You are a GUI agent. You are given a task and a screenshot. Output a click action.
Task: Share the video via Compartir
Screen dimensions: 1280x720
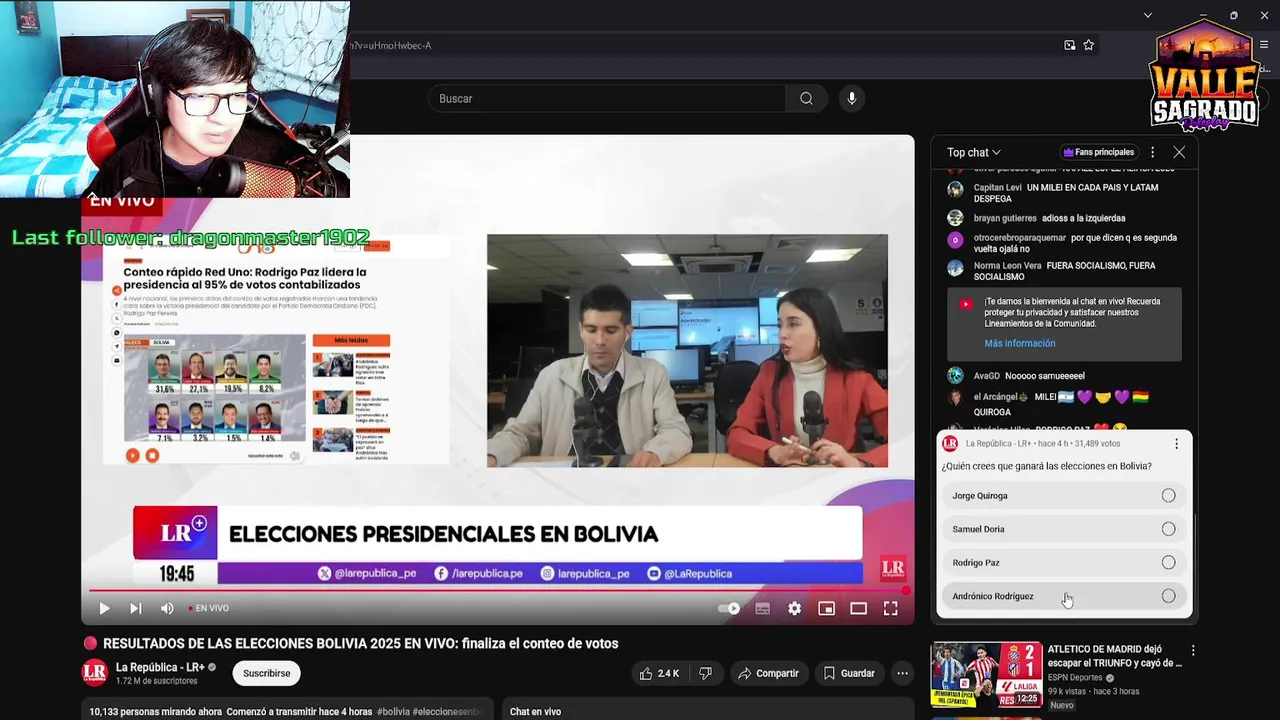coord(768,673)
